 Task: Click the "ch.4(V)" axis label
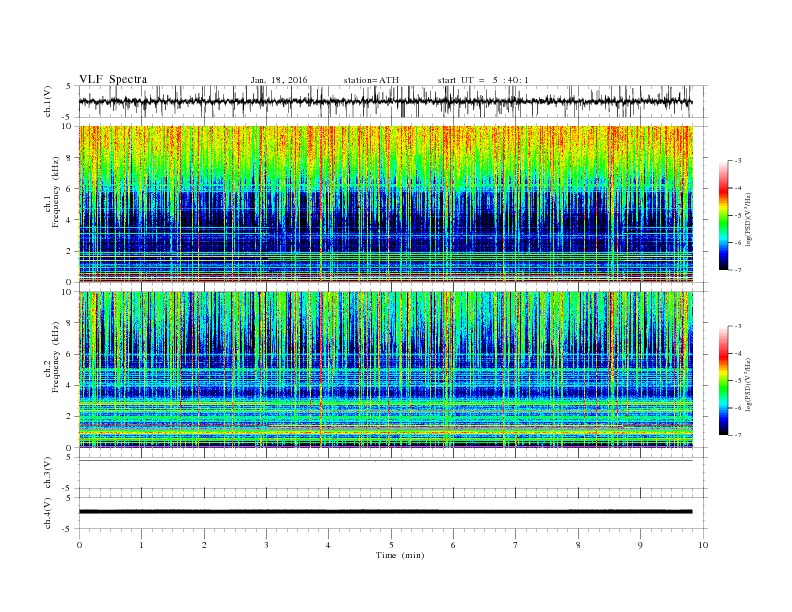[48, 514]
